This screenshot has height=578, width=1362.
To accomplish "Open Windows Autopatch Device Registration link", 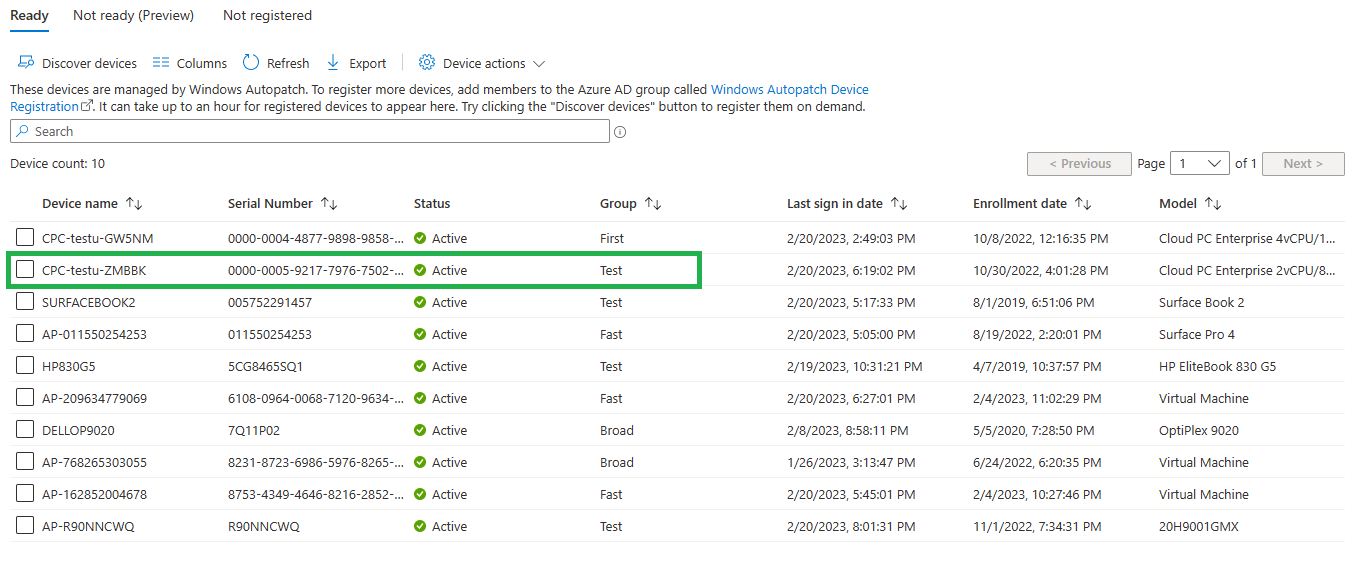I will 440,98.
